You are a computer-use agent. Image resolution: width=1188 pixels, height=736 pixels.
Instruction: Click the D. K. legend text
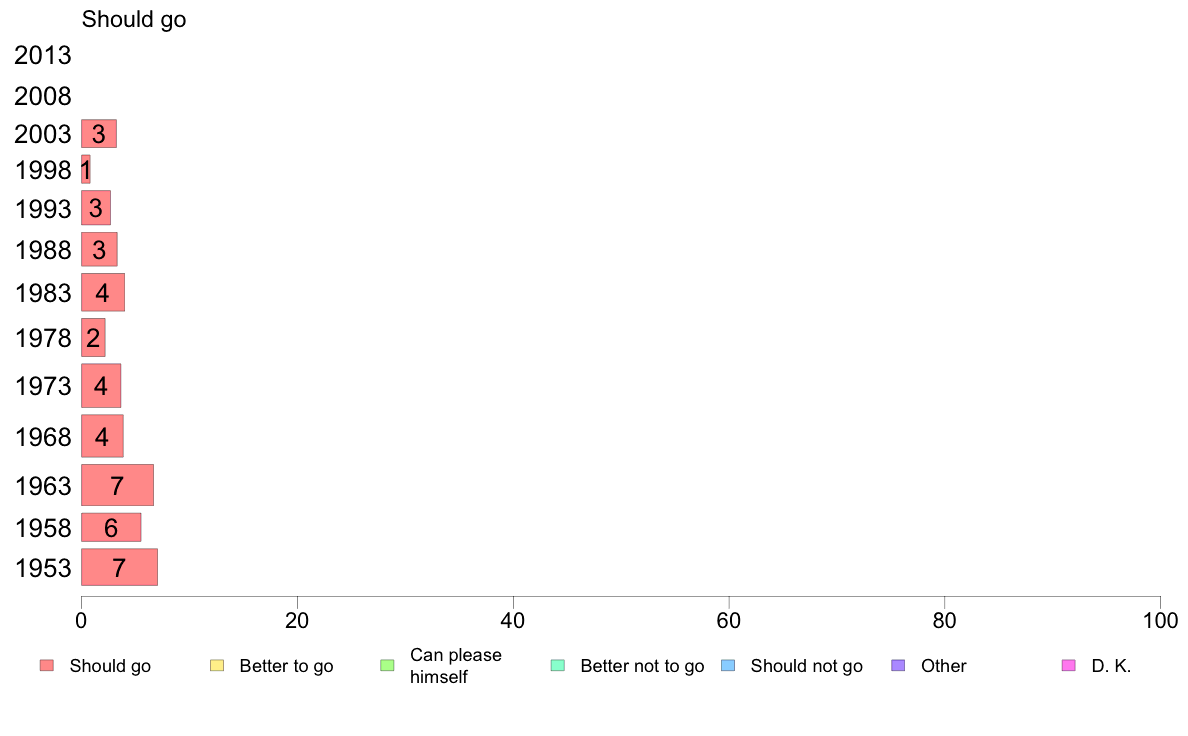tap(1111, 666)
